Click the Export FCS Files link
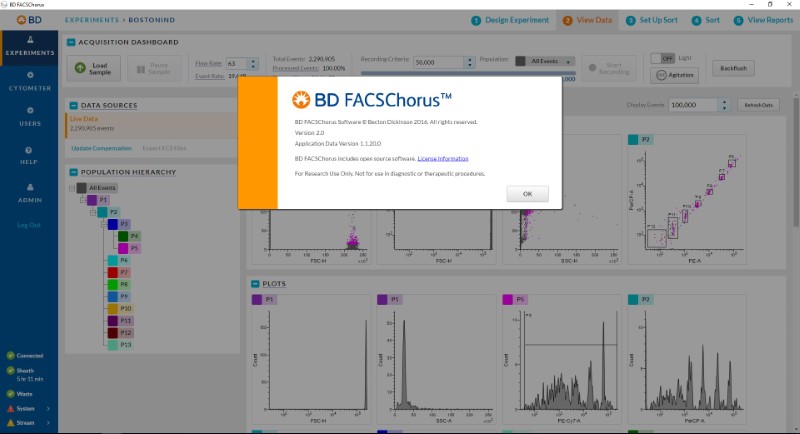800x434 pixels. pyautogui.click(x=164, y=148)
